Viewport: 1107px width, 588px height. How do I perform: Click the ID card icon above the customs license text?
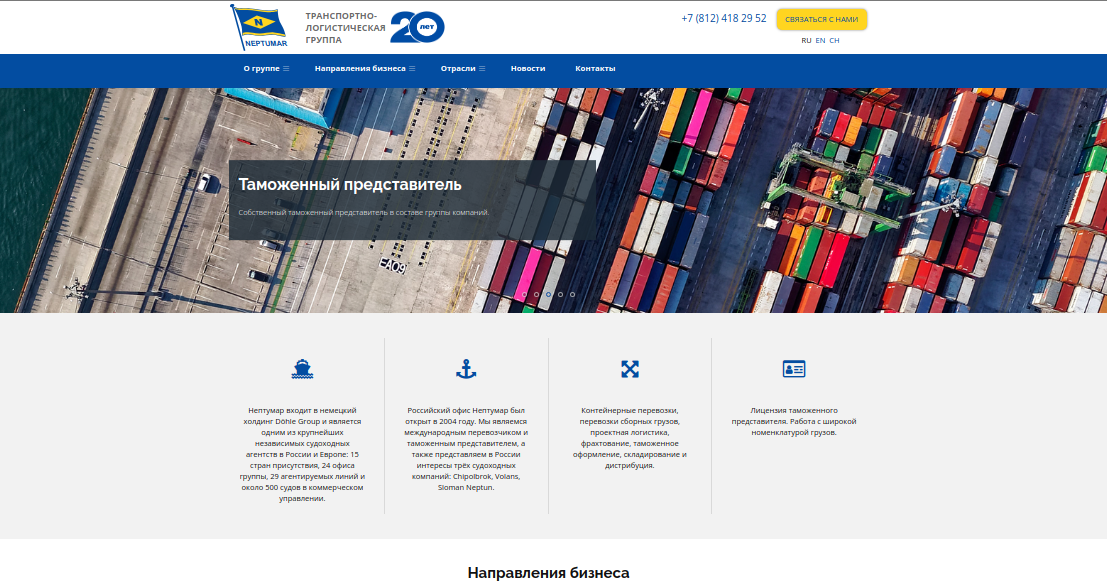(794, 368)
